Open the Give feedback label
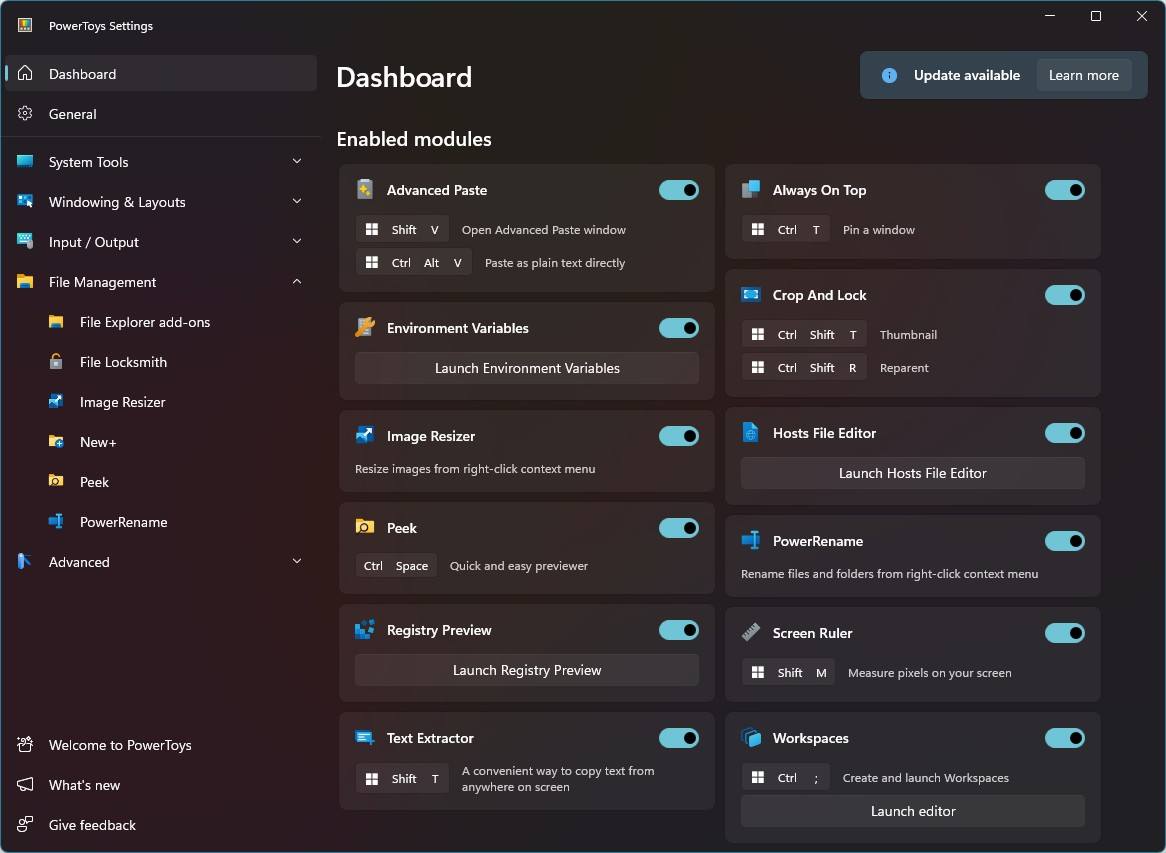The height and width of the screenshot is (853, 1166). pos(92,825)
